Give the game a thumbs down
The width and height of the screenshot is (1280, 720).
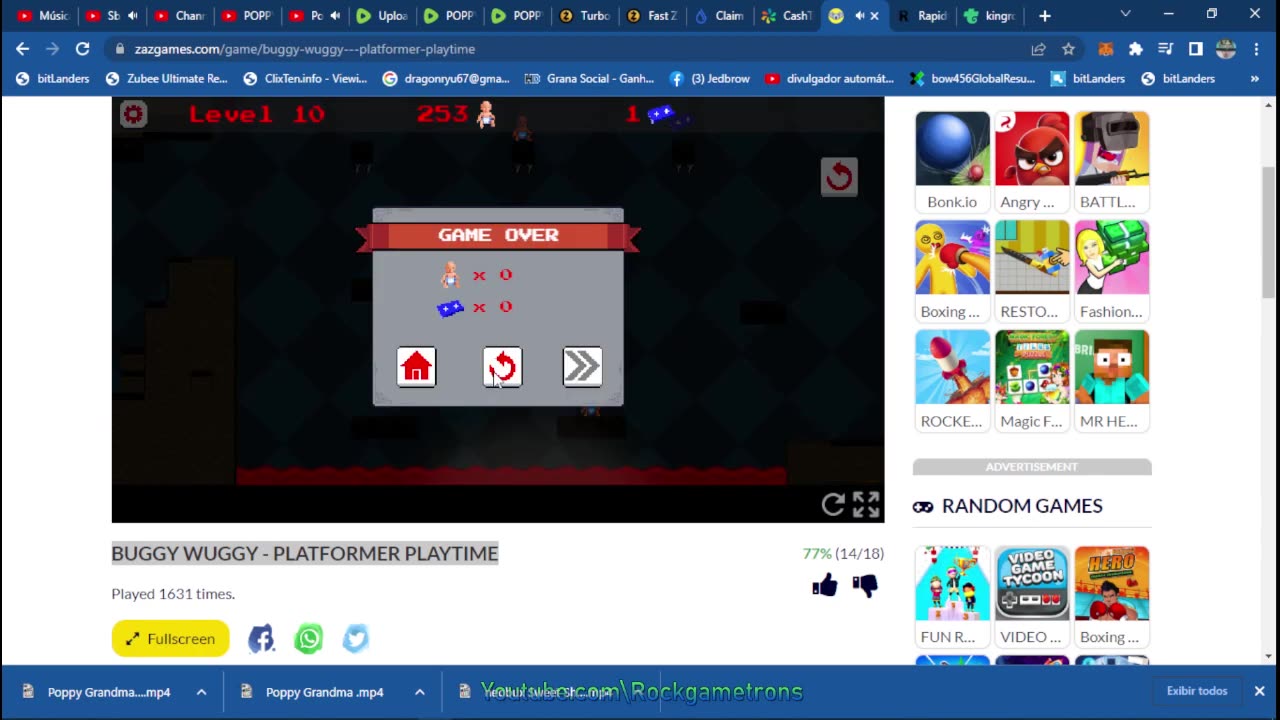click(865, 586)
